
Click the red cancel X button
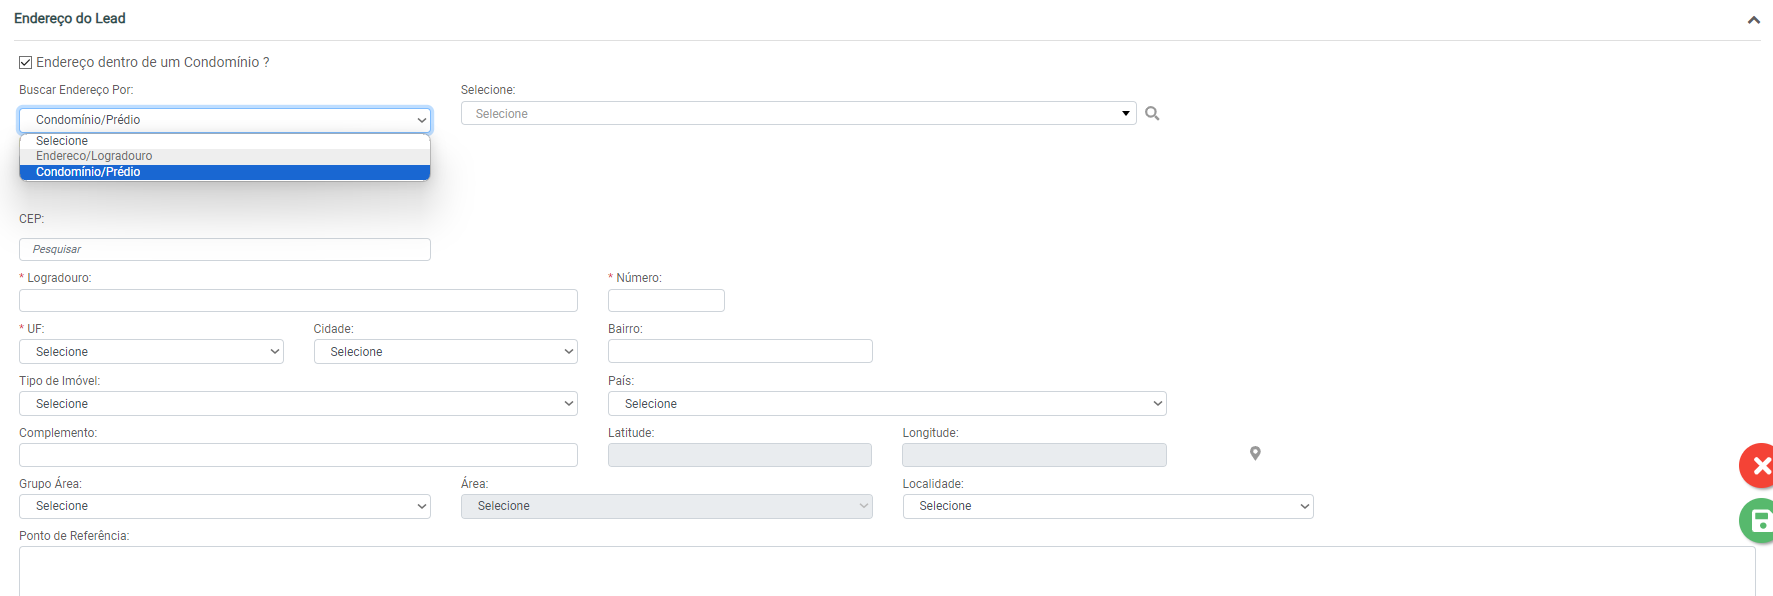tap(1758, 466)
